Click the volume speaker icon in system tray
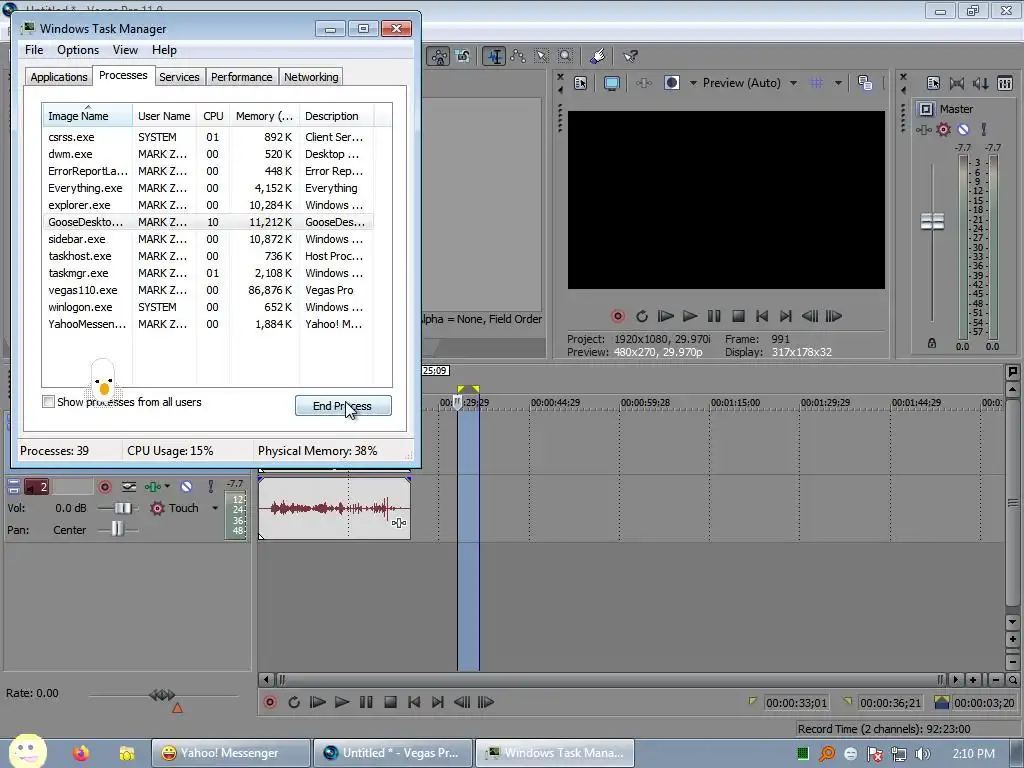 point(922,754)
